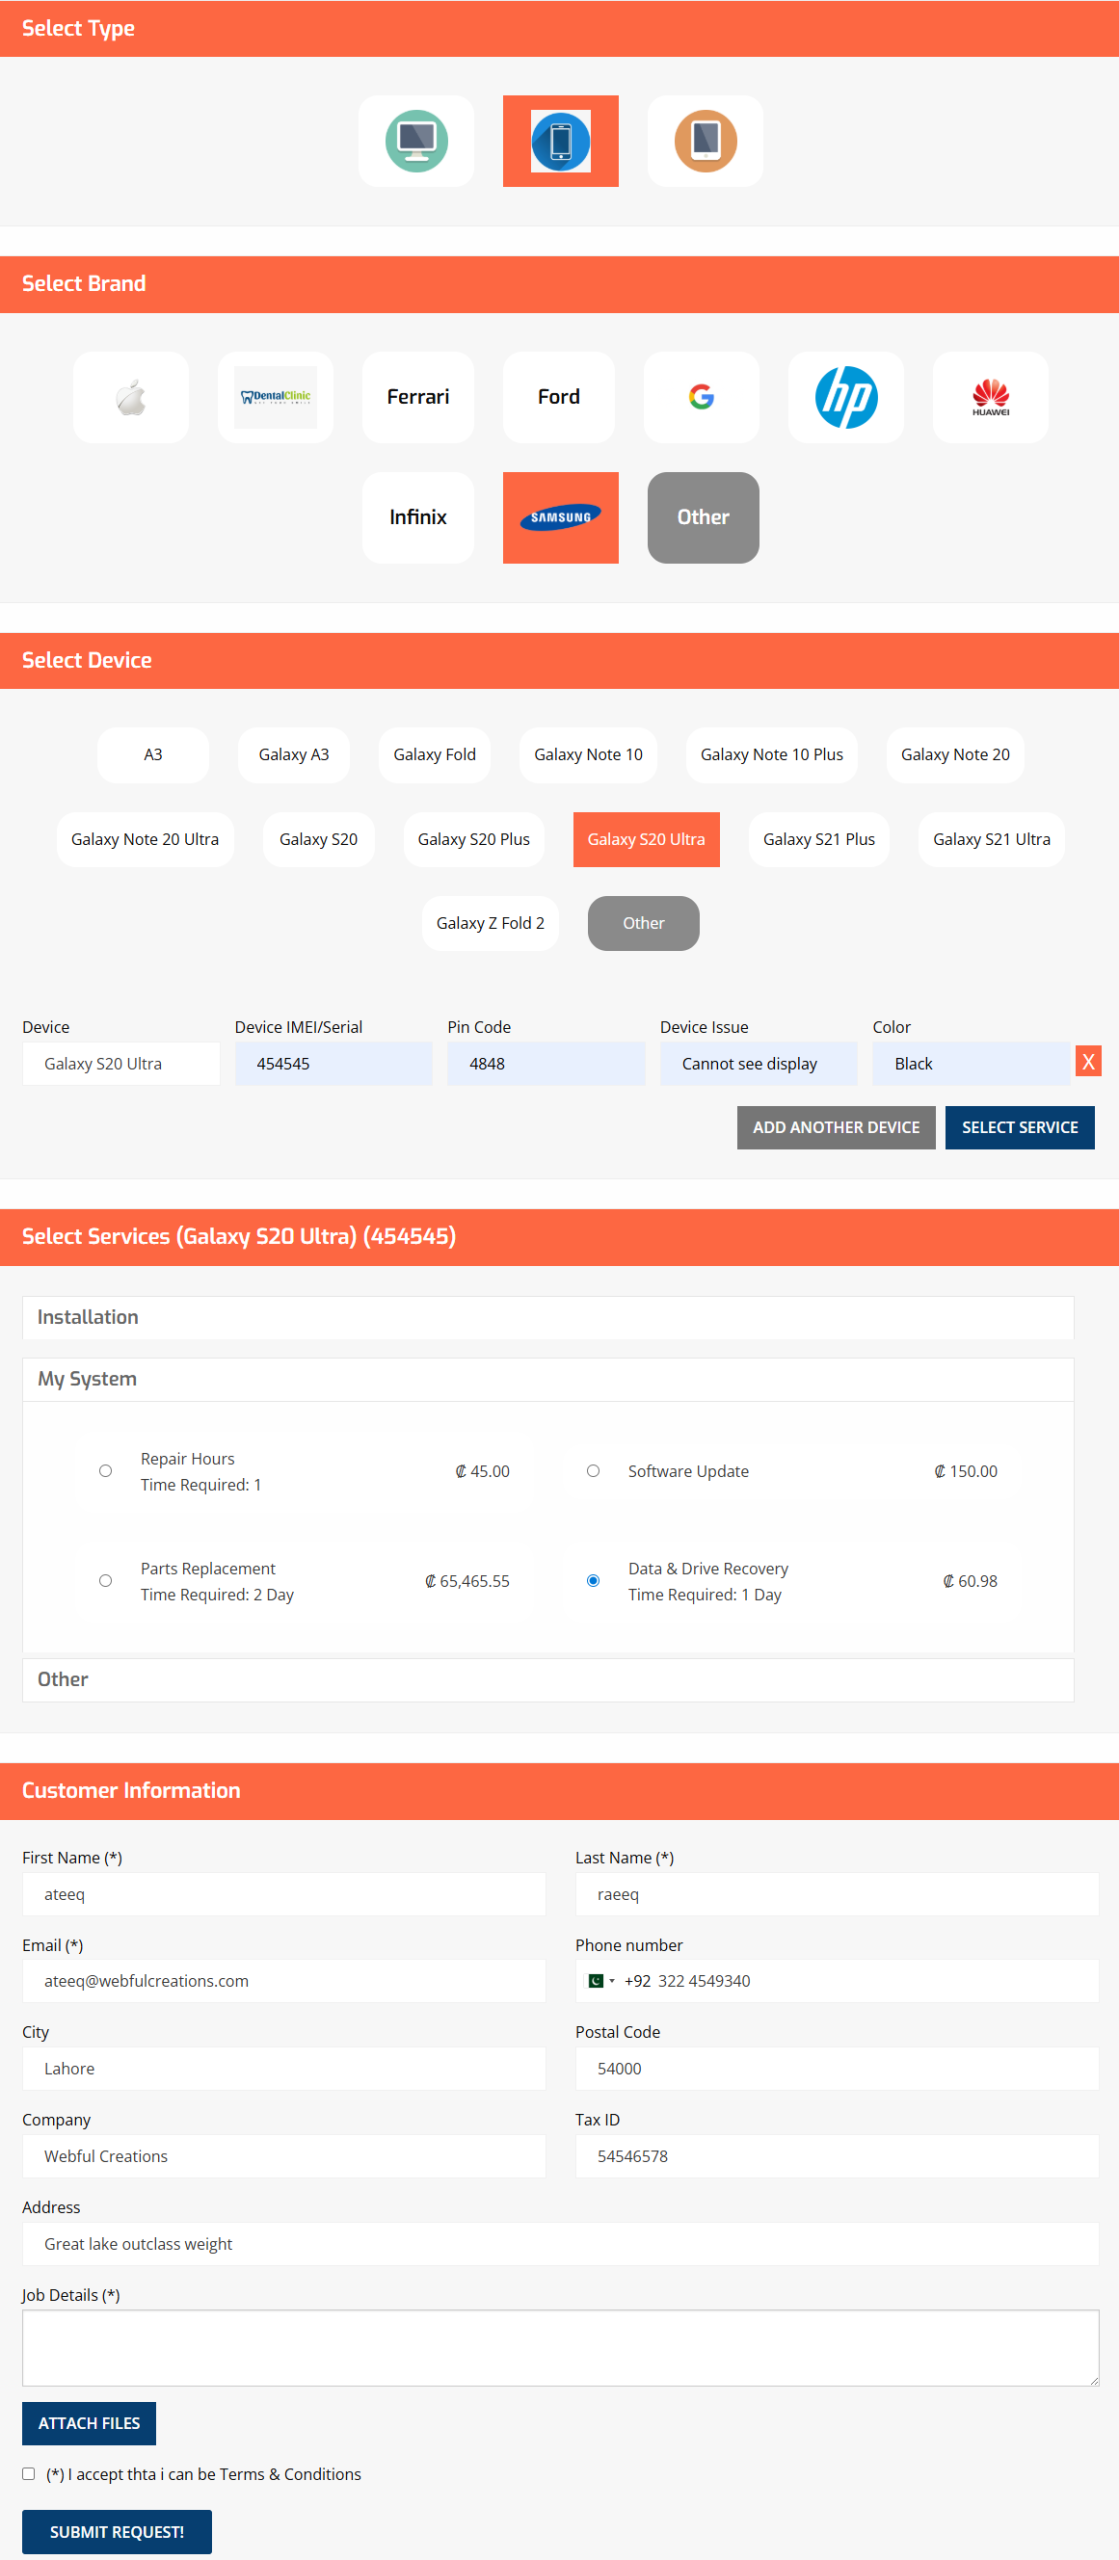Edit the Tax ID field

point(837,2156)
